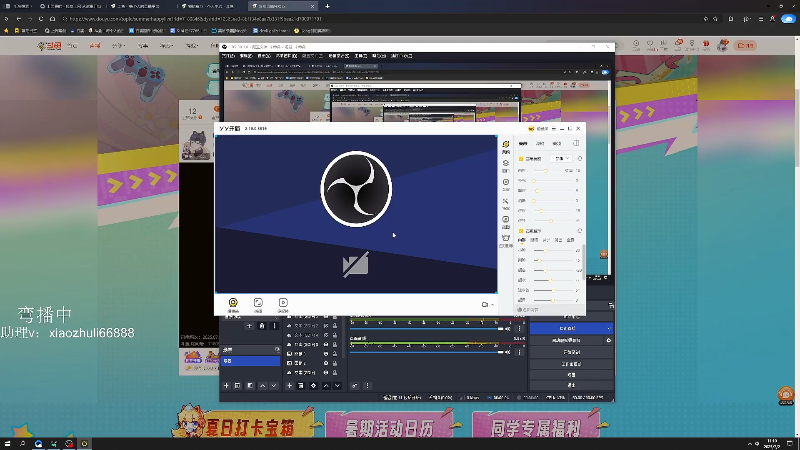
Task: Click trash button in OBS panel above scenes
Action: pos(262,326)
